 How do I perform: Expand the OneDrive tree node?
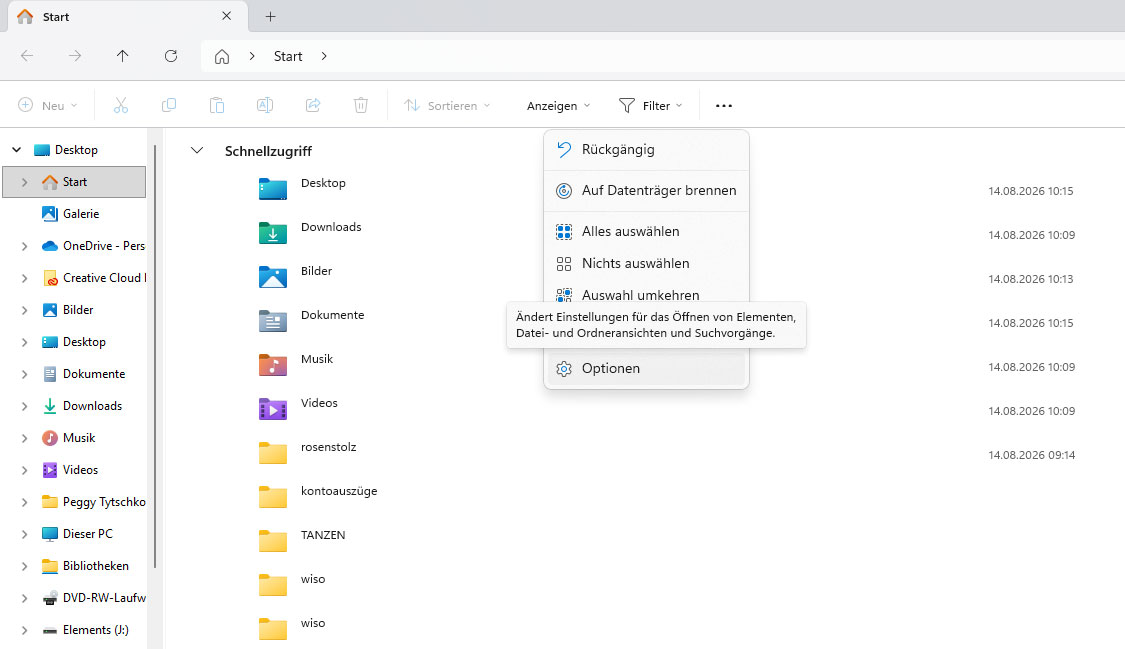(24, 246)
